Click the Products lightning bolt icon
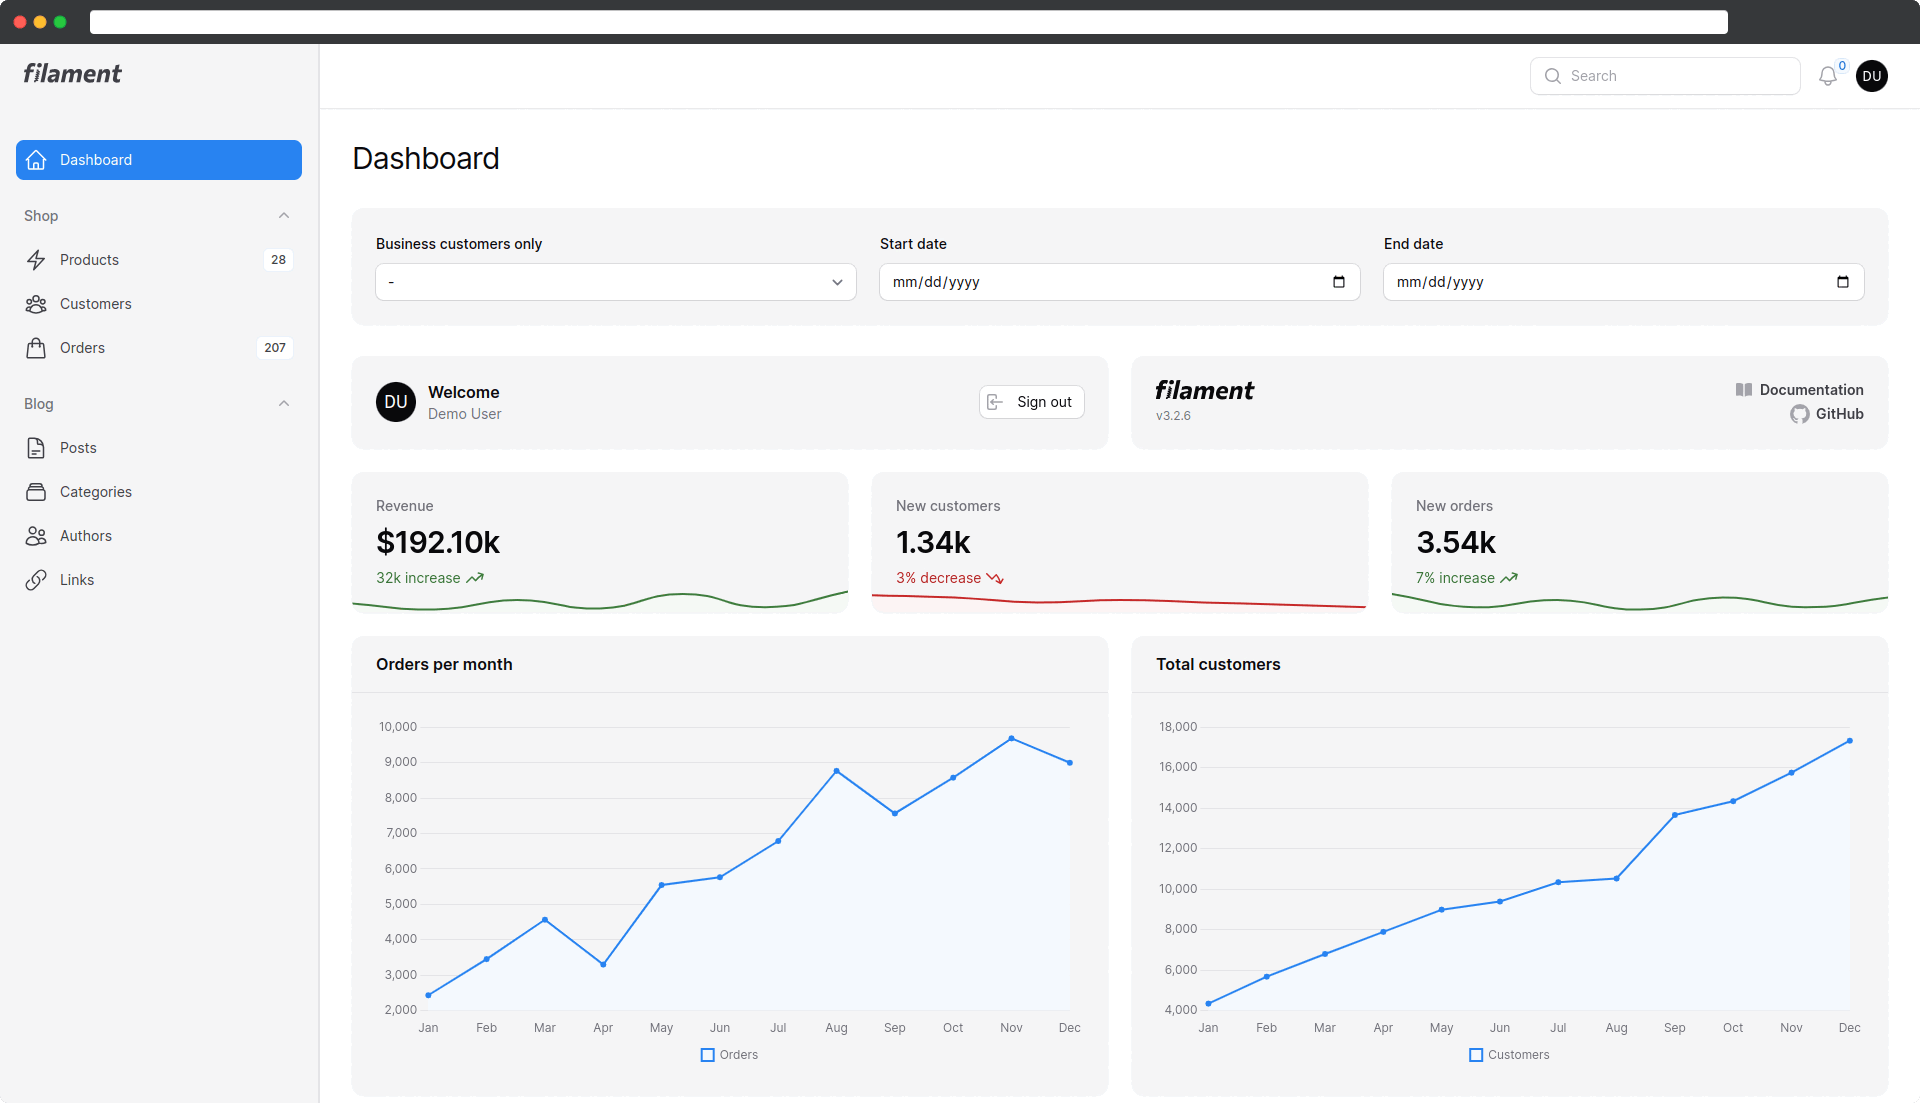The image size is (1920, 1103). pos(36,260)
